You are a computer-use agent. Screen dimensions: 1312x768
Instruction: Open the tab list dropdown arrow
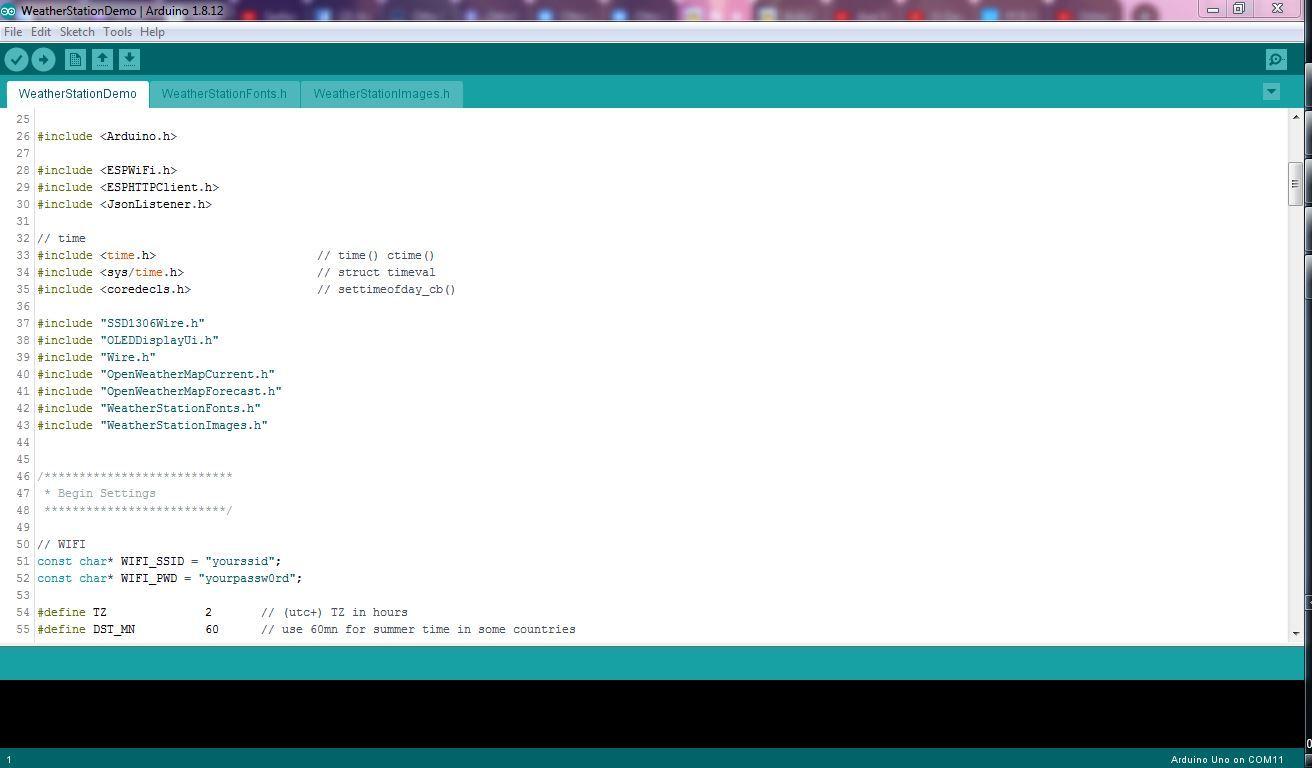1270,91
